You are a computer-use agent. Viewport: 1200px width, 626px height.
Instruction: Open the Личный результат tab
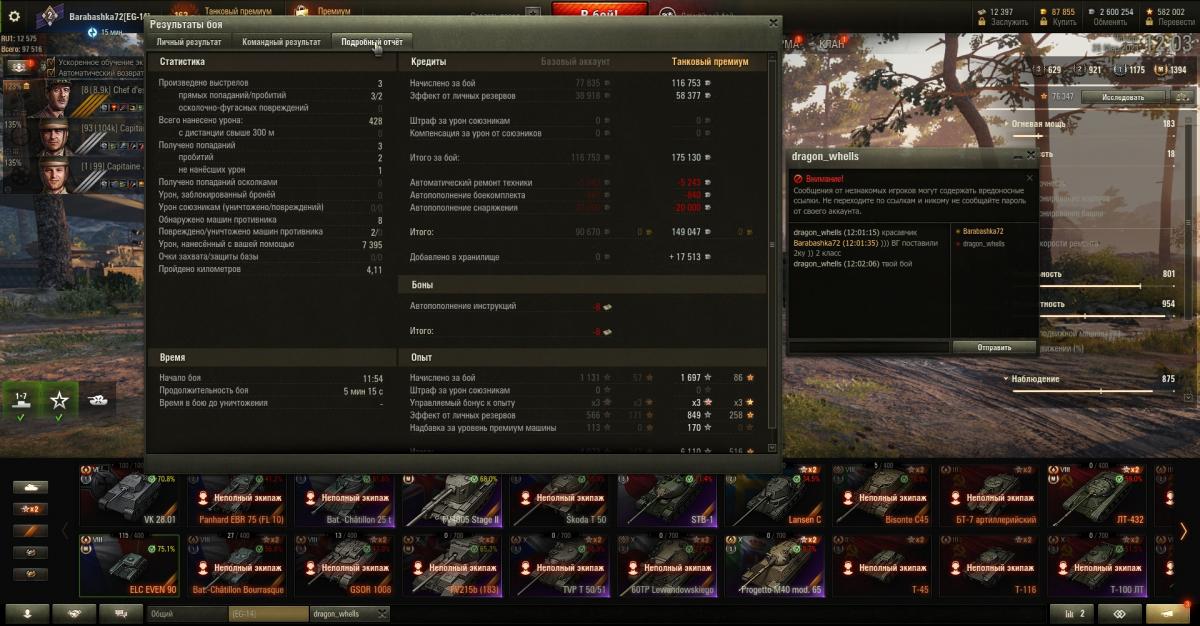pyautogui.click(x=189, y=42)
